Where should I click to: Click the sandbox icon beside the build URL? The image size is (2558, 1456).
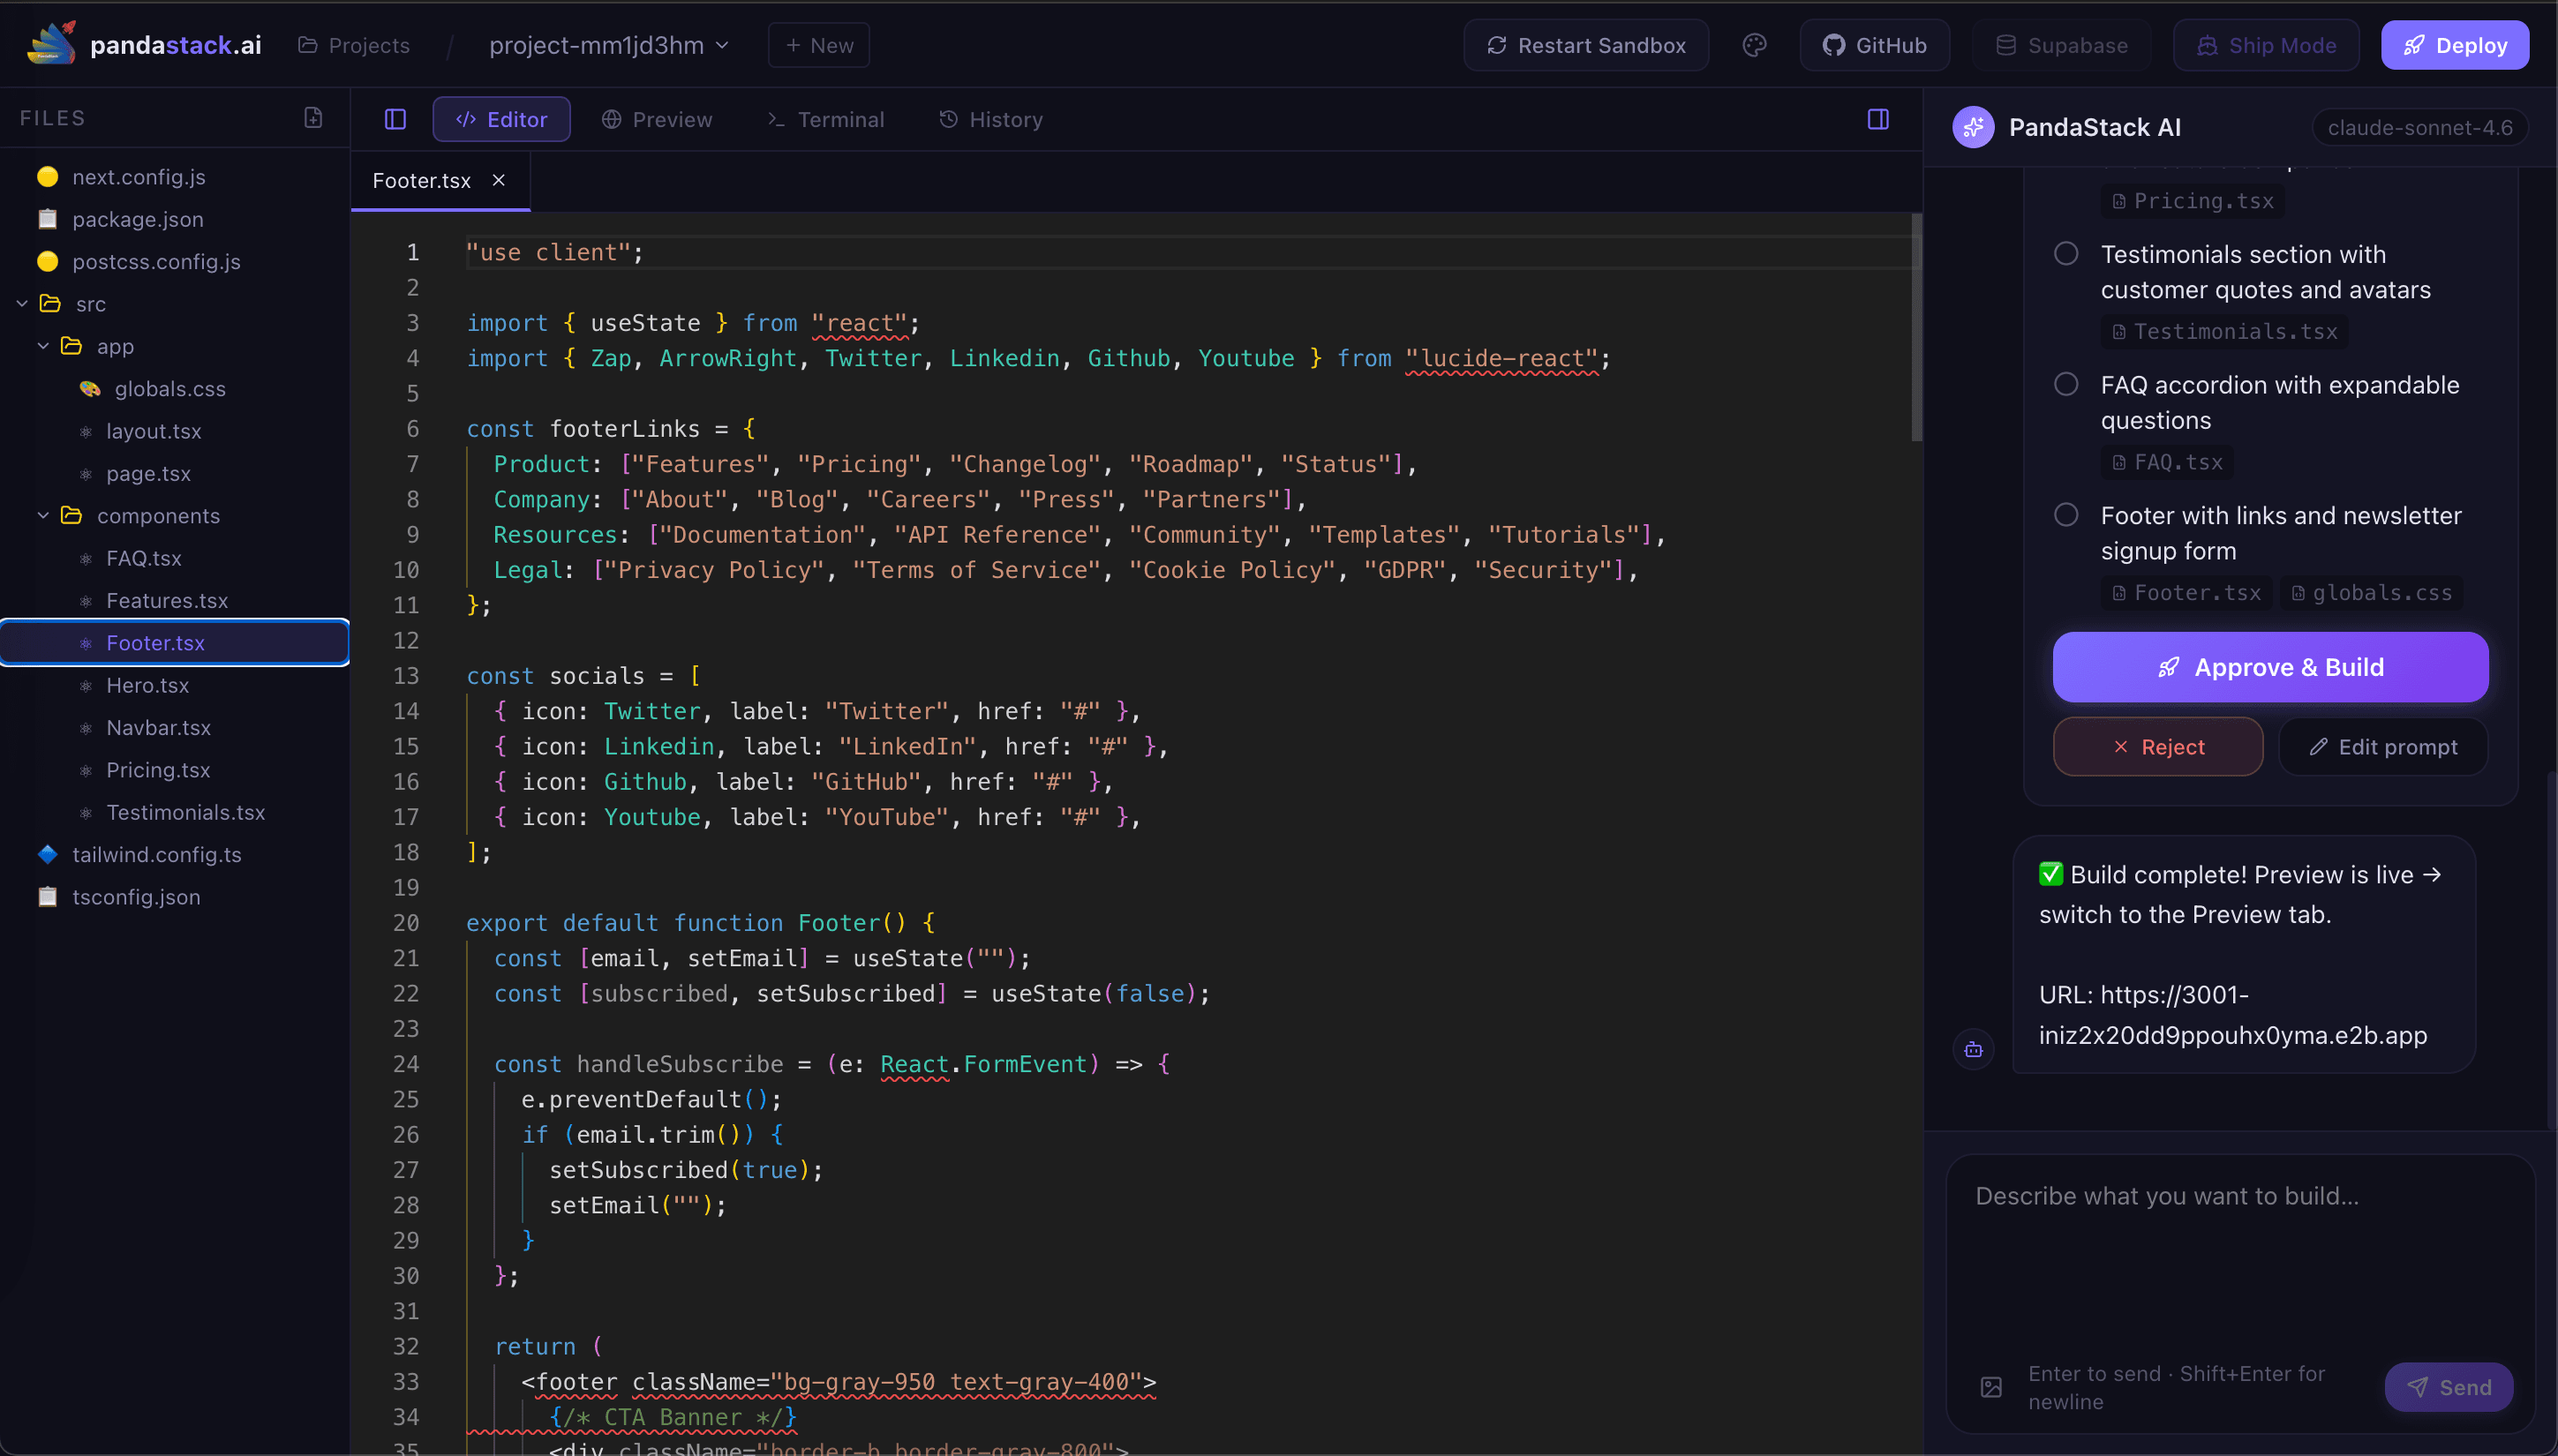pos(1973,1048)
